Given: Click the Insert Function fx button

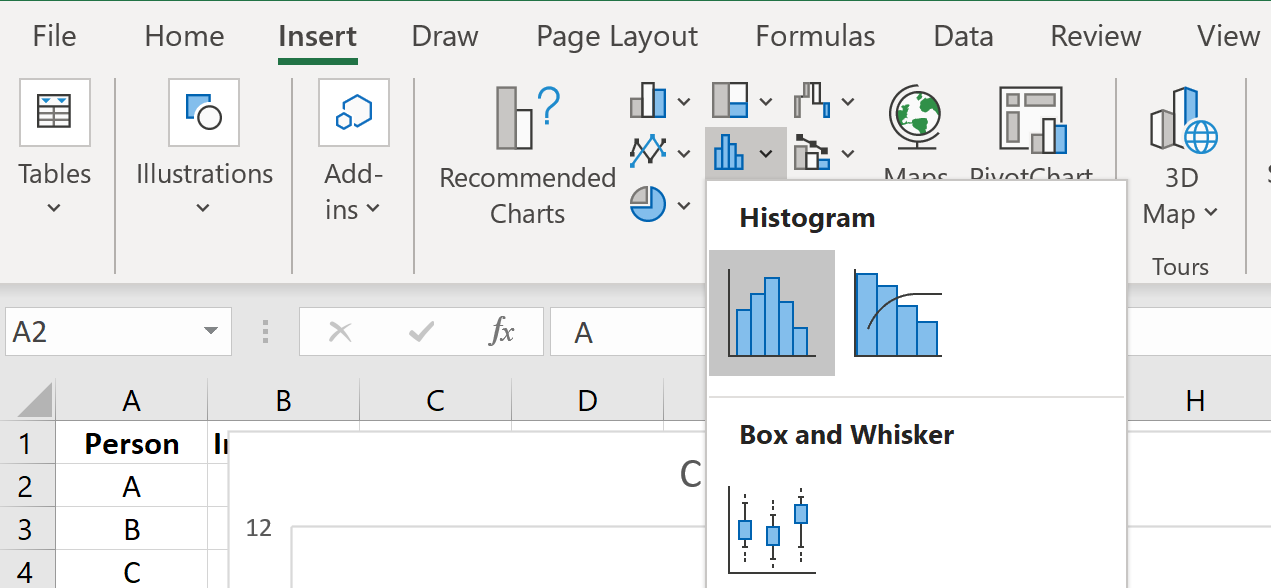Looking at the screenshot, I should [x=501, y=331].
